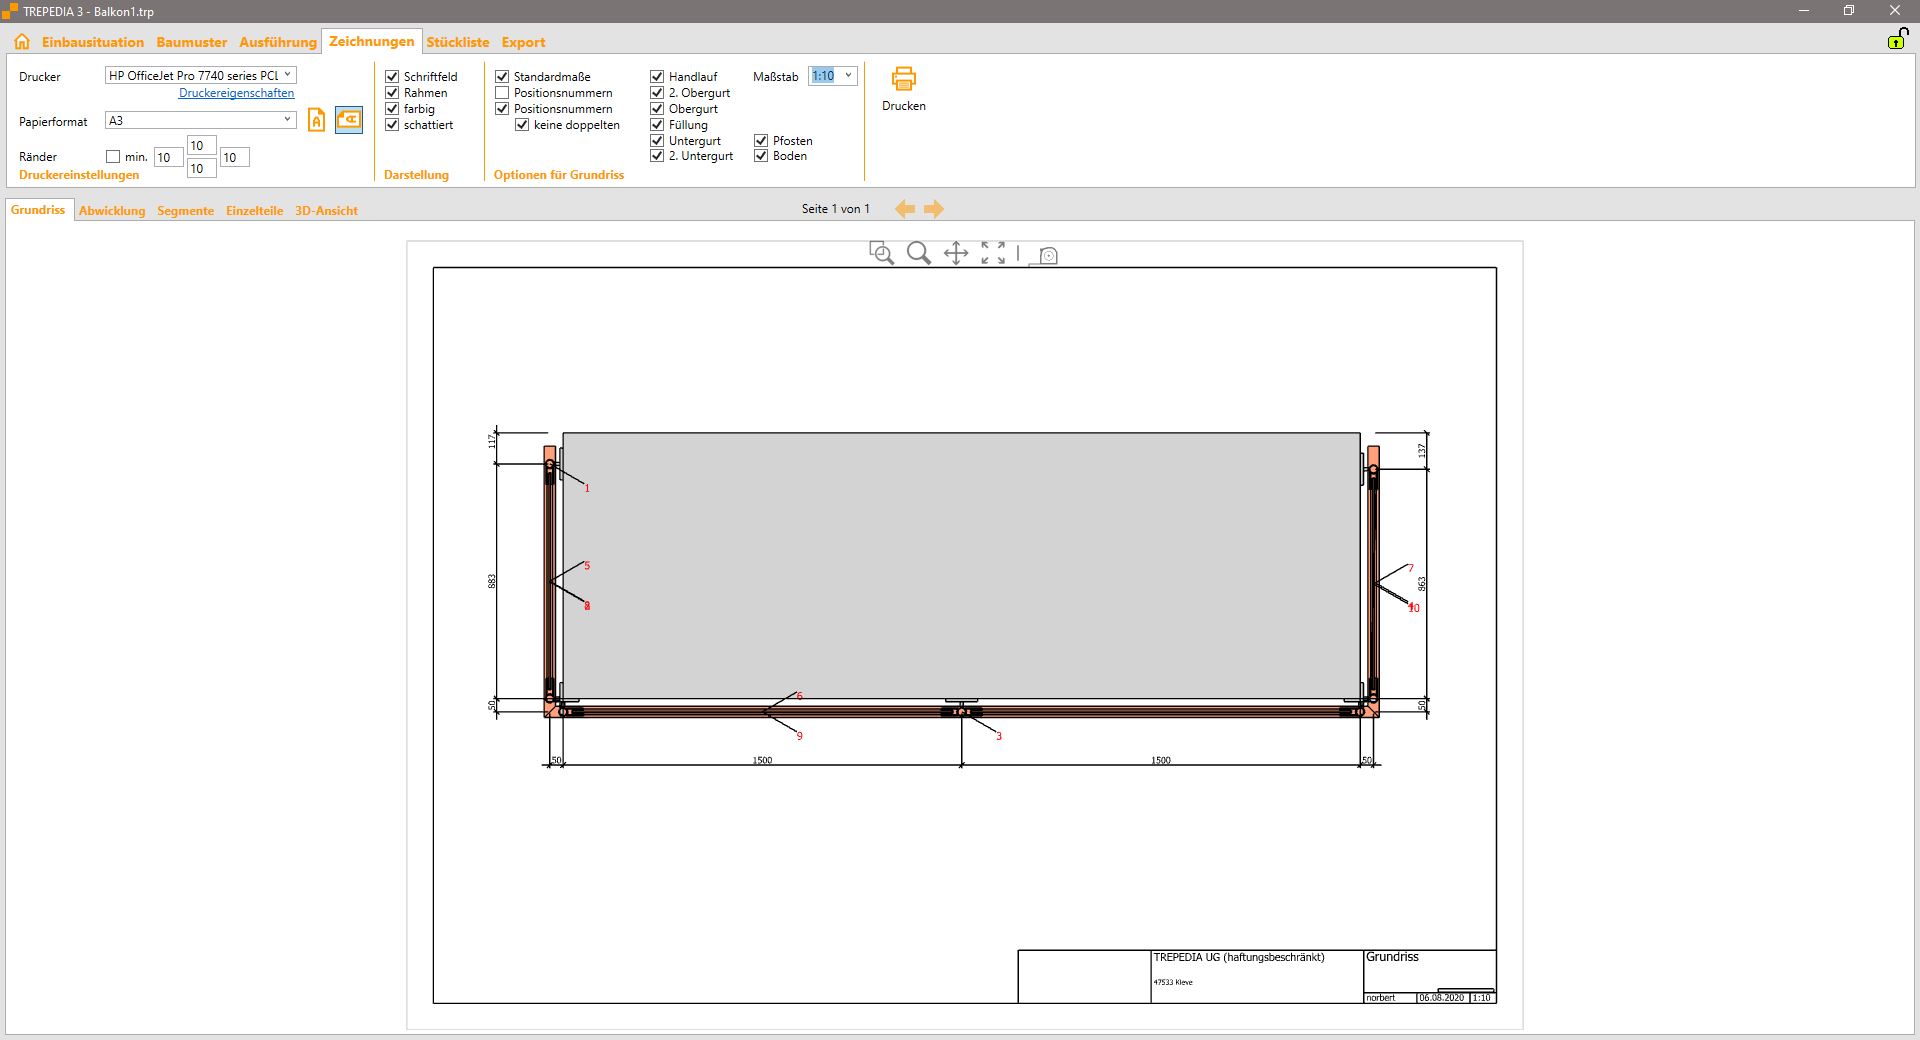Open the 3D-Ansicht view tab
The height and width of the screenshot is (1040, 1920).
[x=326, y=211]
